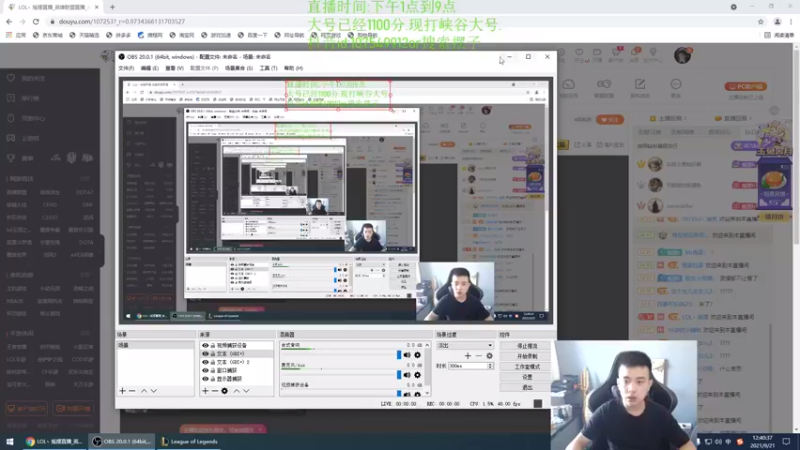Screen dimensions: 800x450
Task: Open Chrome profile icon
Action: point(777,21)
